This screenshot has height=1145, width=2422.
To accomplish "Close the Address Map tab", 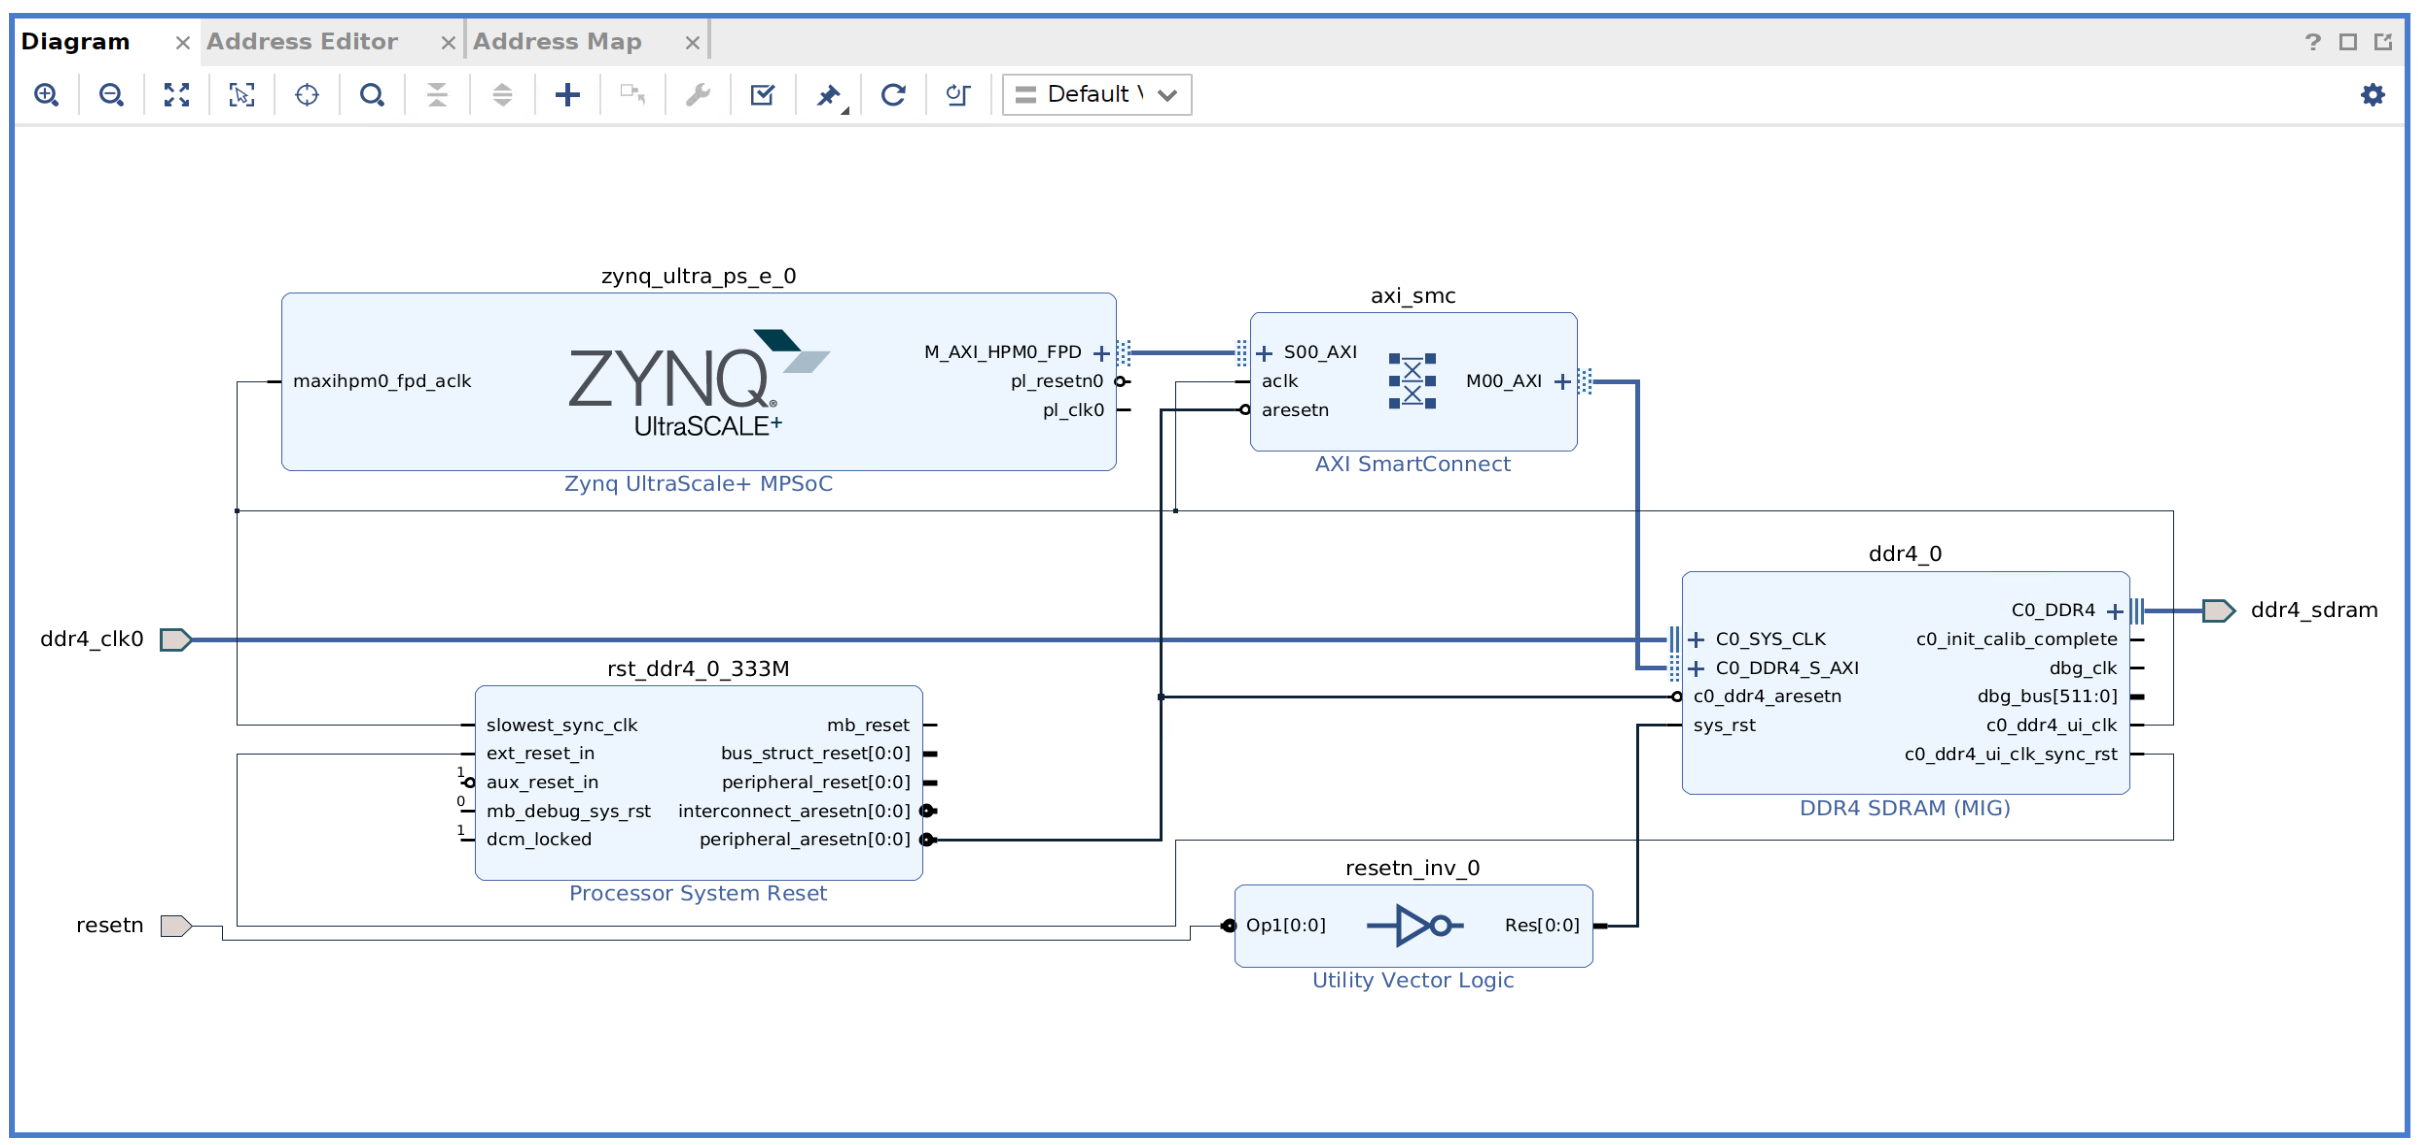I will click(x=692, y=43).
